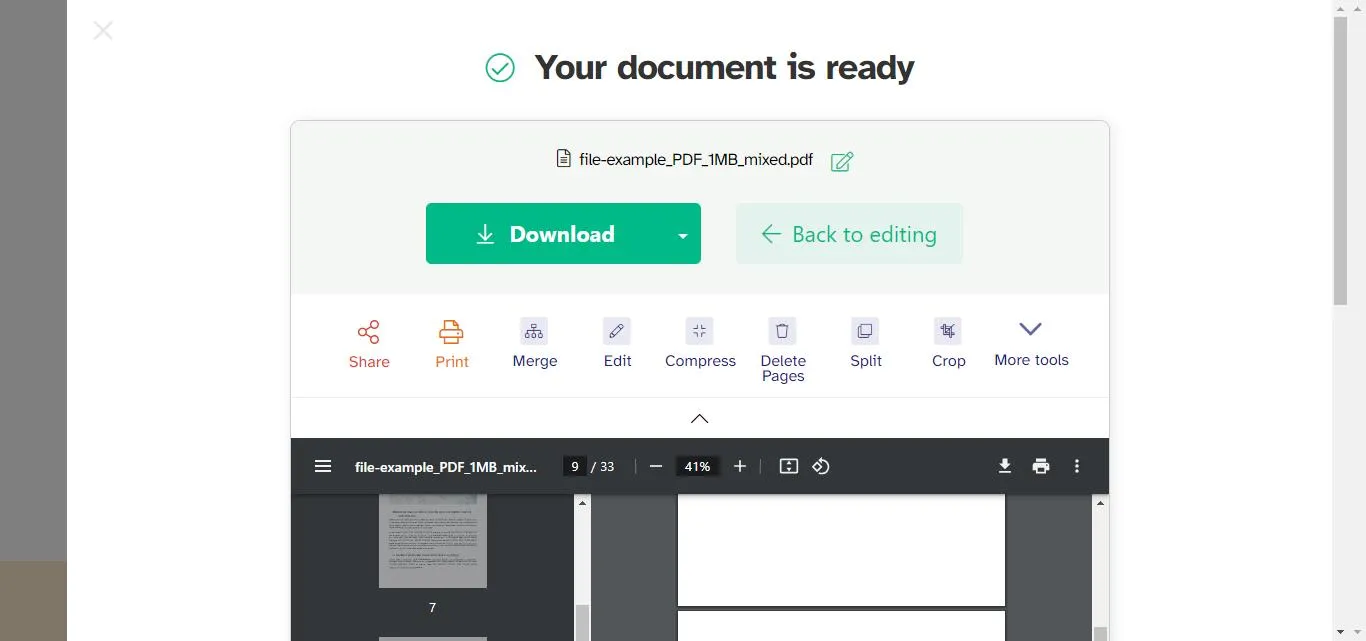Click Back to editing
The image size is (1366, 641).
coord(849,234)
